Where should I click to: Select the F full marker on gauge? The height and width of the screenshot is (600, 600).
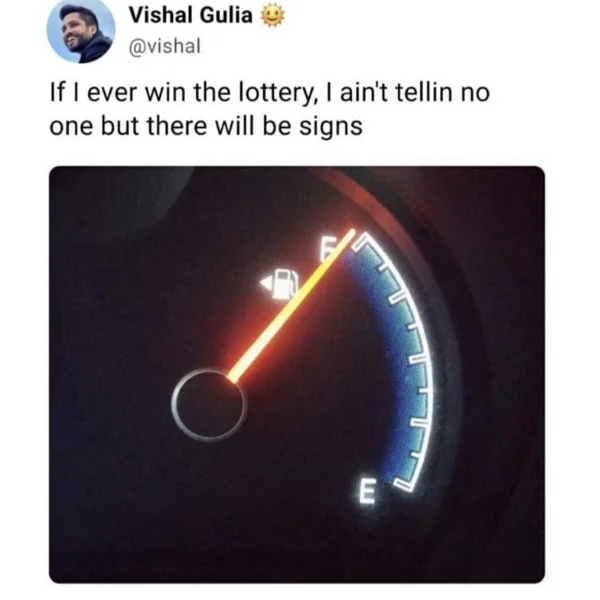pyautogui.click(x=328, y=248)
